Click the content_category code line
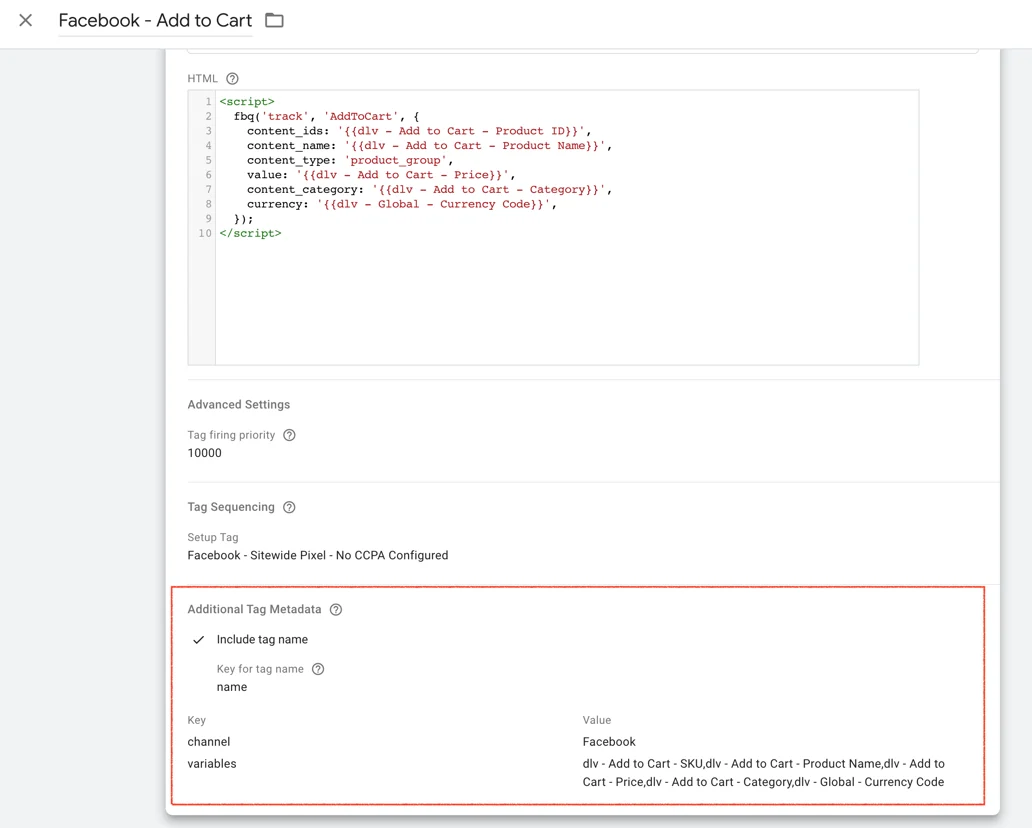 [x=430, y=190]
